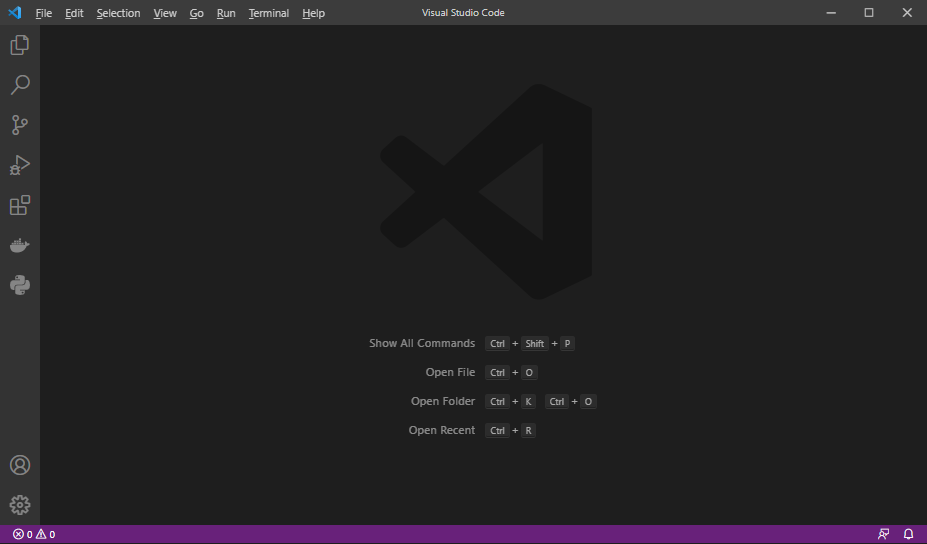Open the Edit menu

[74, 13]
